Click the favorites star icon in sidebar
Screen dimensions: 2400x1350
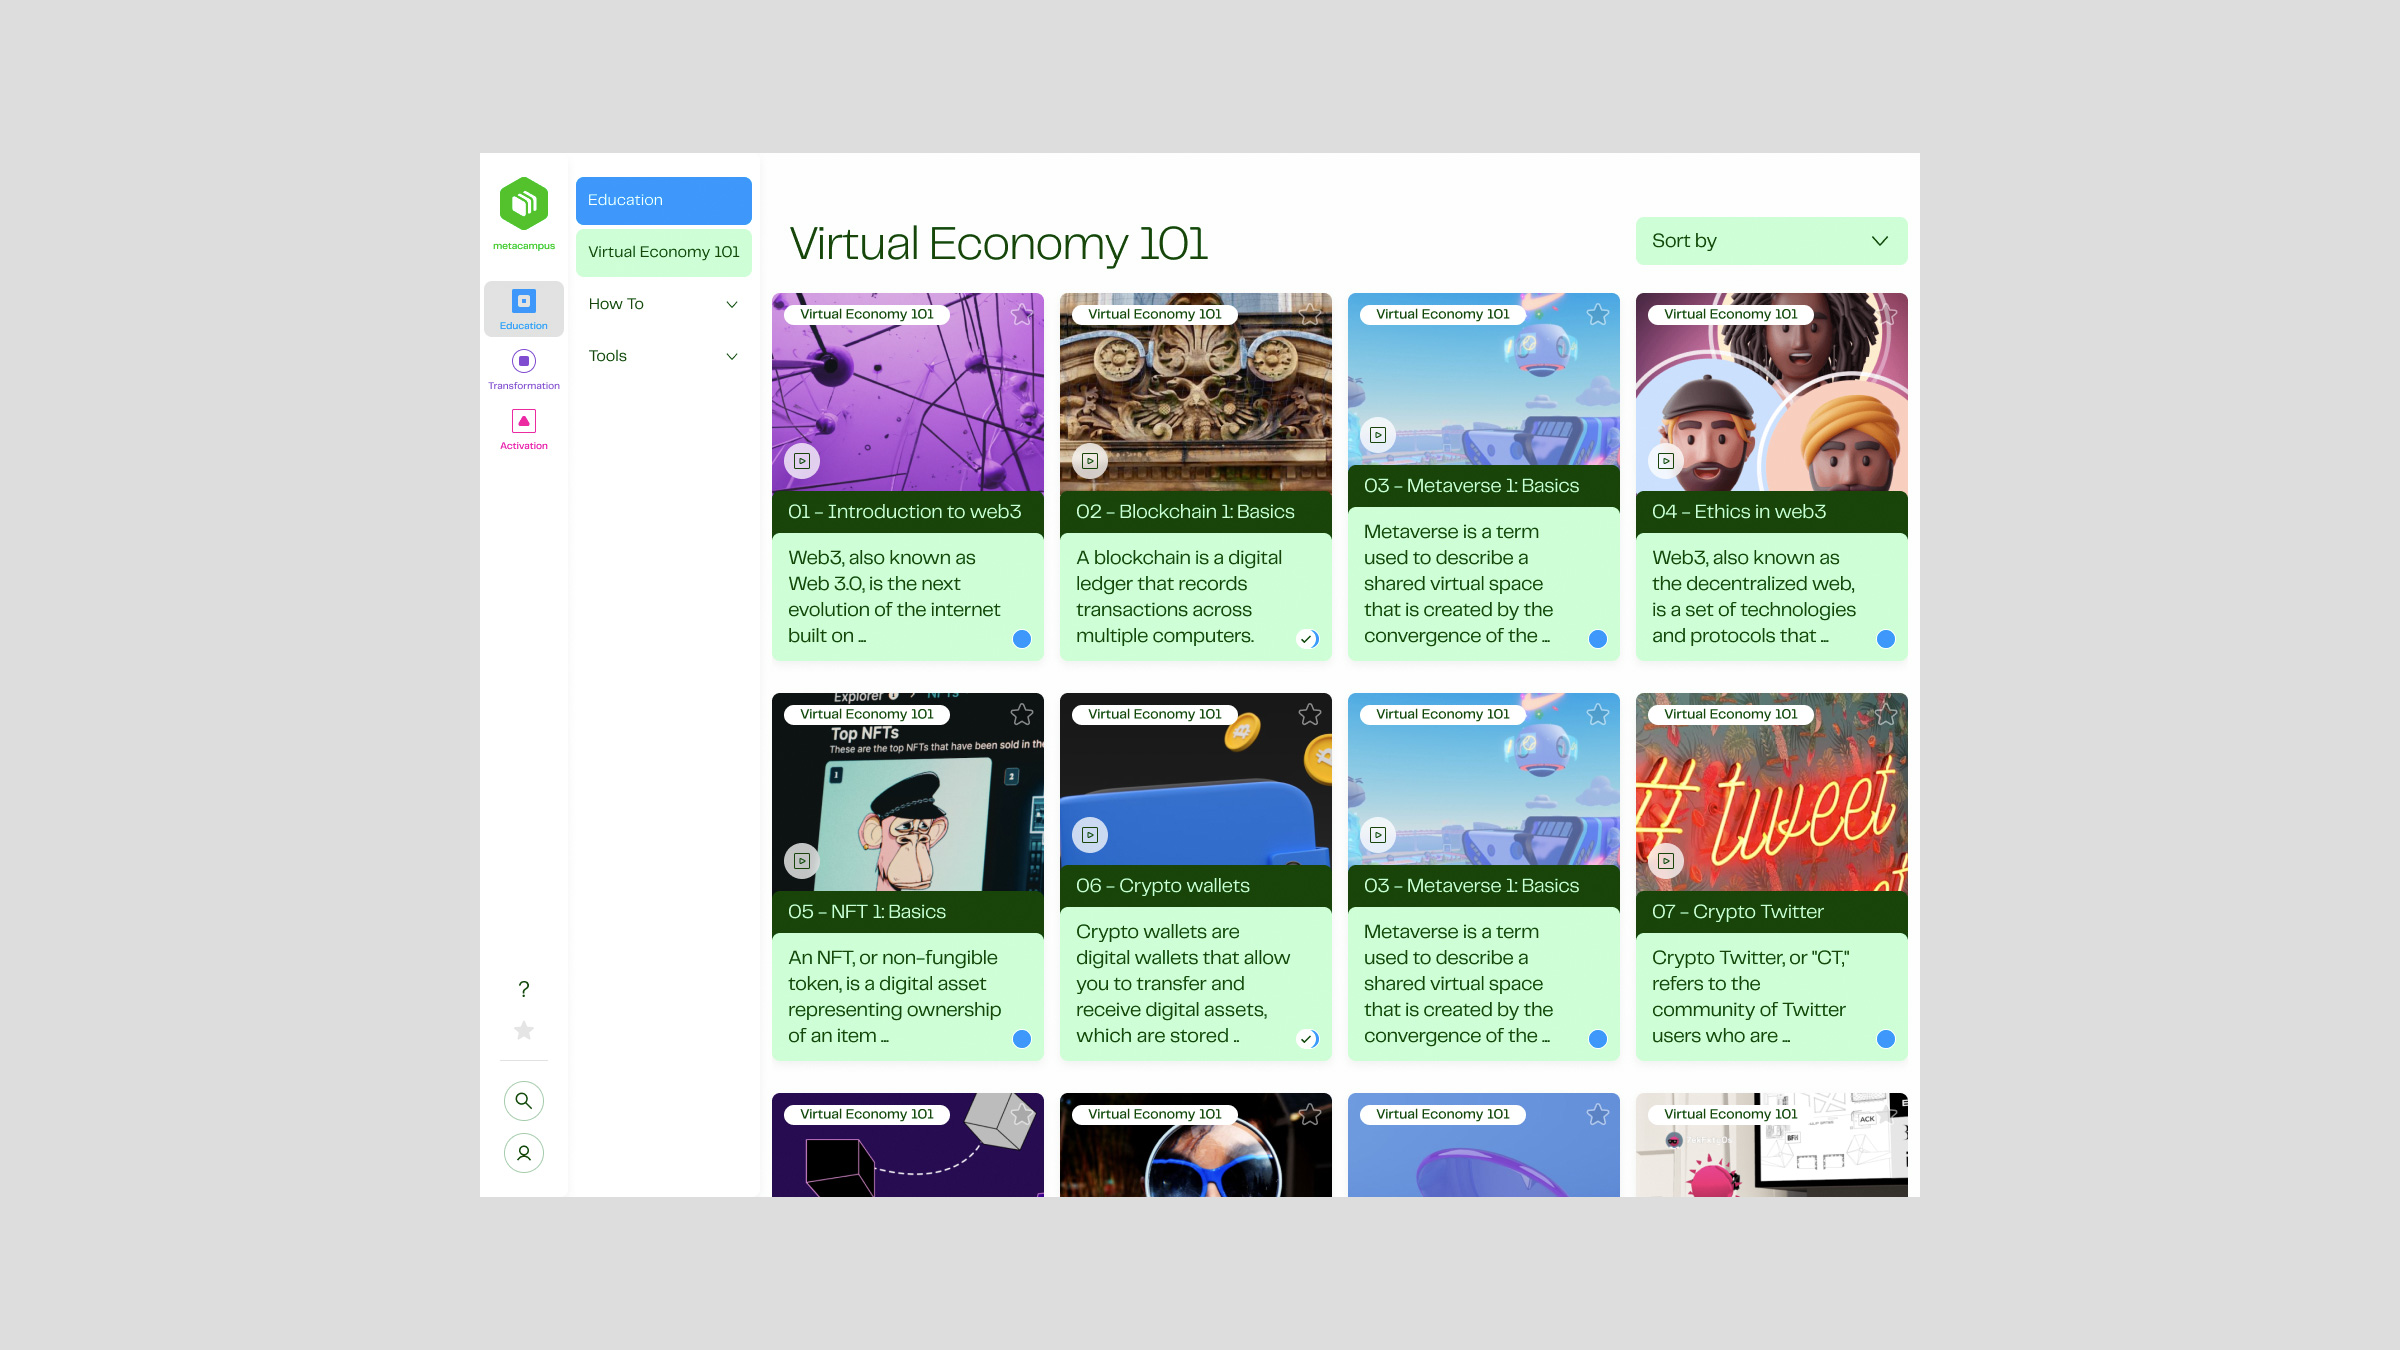pyautogui.click(x=523, y=1030)
